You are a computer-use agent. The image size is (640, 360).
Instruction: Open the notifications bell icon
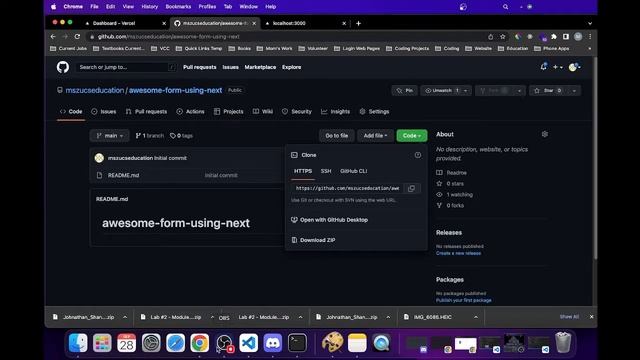543,67
